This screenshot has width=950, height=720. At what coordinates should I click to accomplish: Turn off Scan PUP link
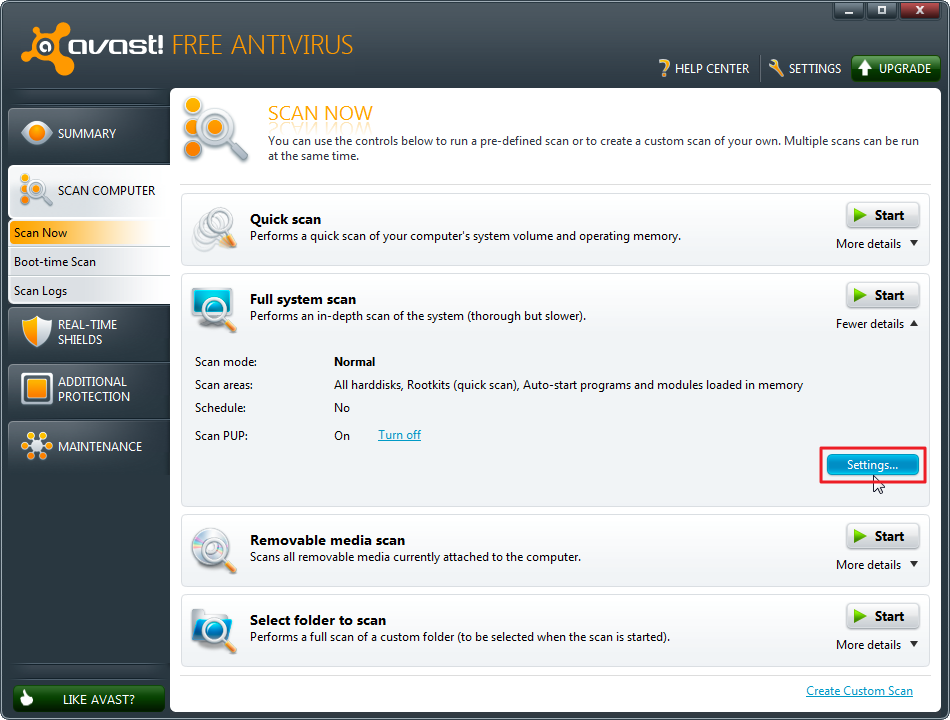point(399,435)
